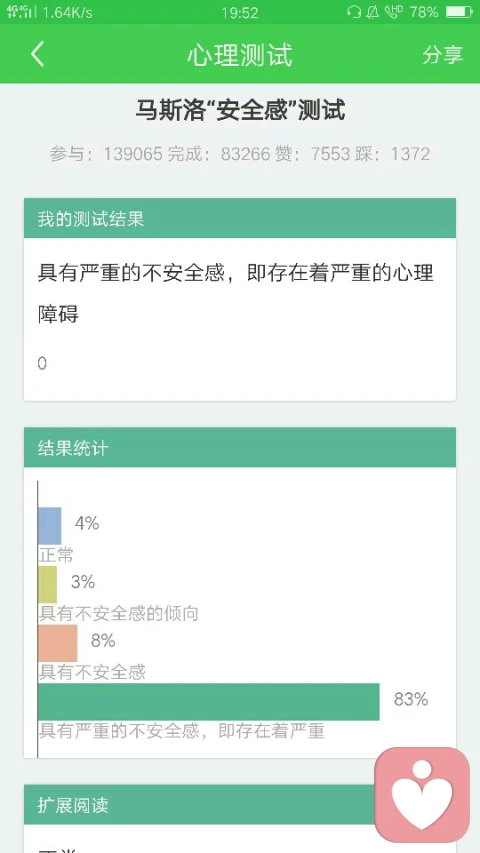Open the 我的测试结果 section header
The image size is (480, 853).
point(240,218)
